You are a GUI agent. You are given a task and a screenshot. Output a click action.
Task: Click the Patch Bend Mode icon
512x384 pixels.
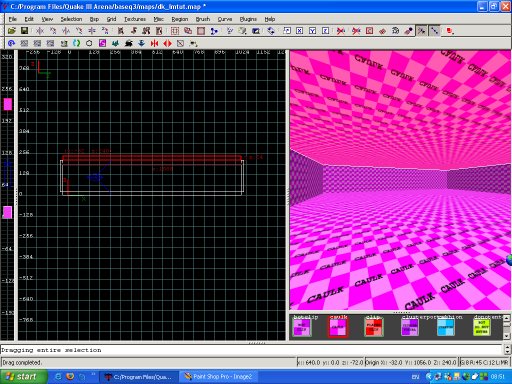click(x=395, y=31)
